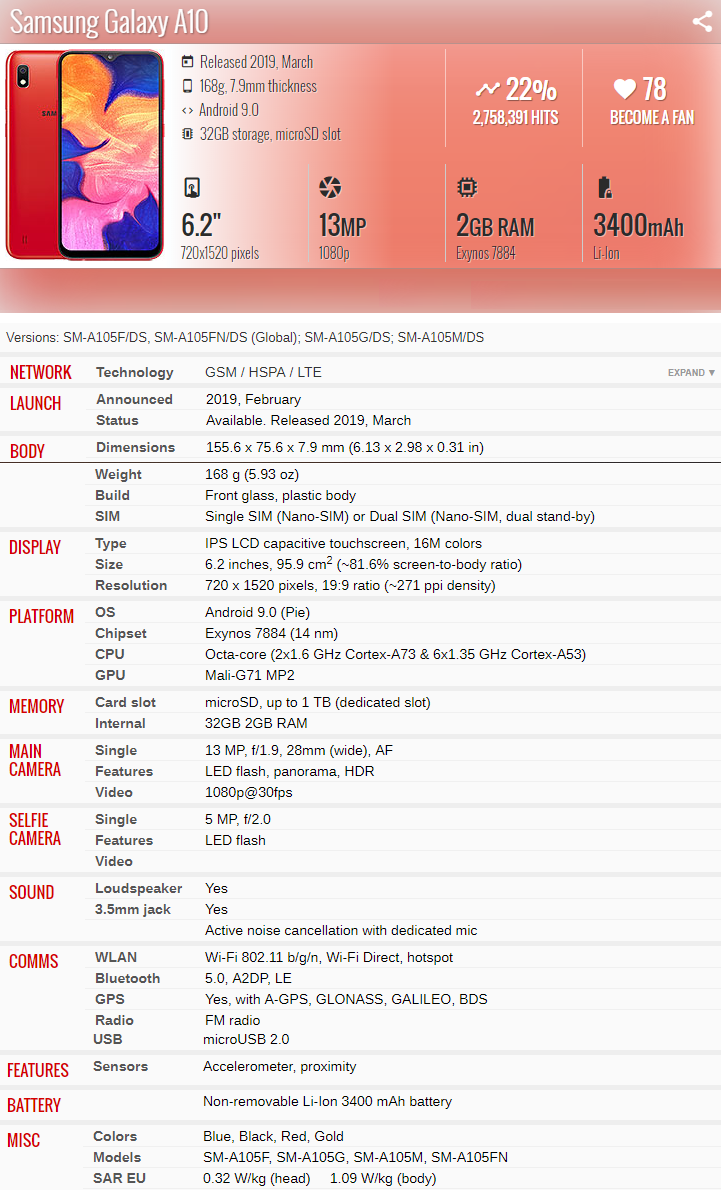The width and height of the screenshot is (721, 1198).
Task: Click the chip icon beside 32GB storage
Action: 187,134
